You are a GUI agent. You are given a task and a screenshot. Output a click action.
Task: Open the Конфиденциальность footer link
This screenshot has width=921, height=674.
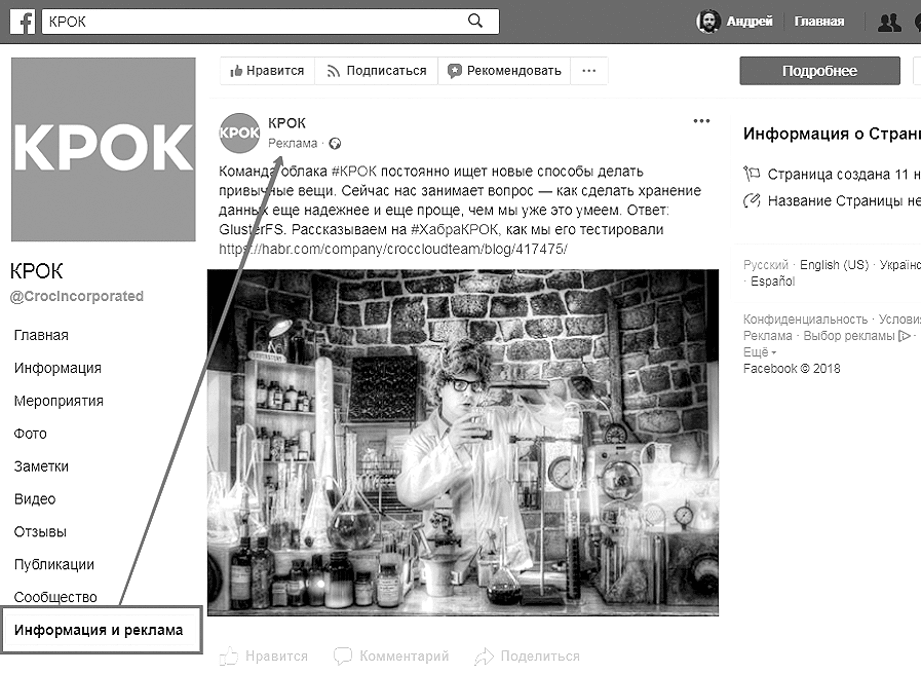[x=805, y=319]
